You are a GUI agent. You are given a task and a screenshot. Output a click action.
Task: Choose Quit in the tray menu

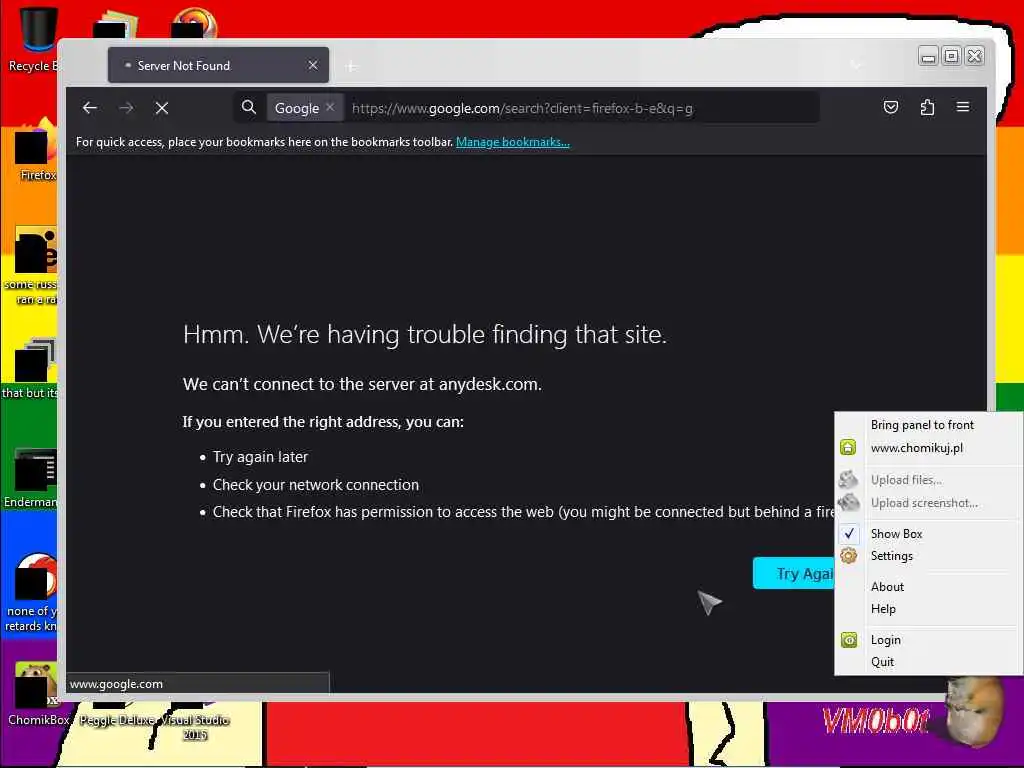click(x=882, y=662)
